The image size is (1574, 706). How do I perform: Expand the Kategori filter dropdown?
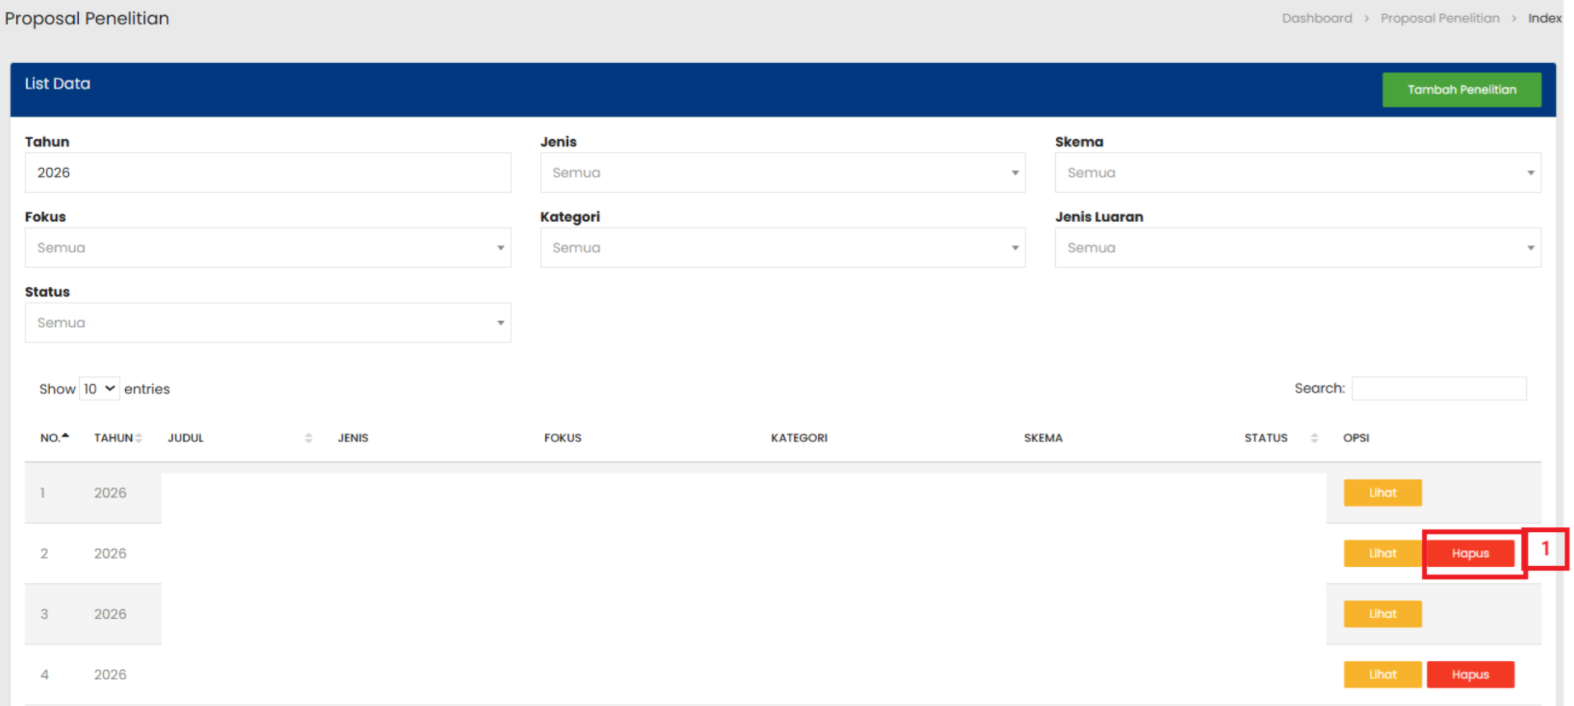click(x=781, y=248)
